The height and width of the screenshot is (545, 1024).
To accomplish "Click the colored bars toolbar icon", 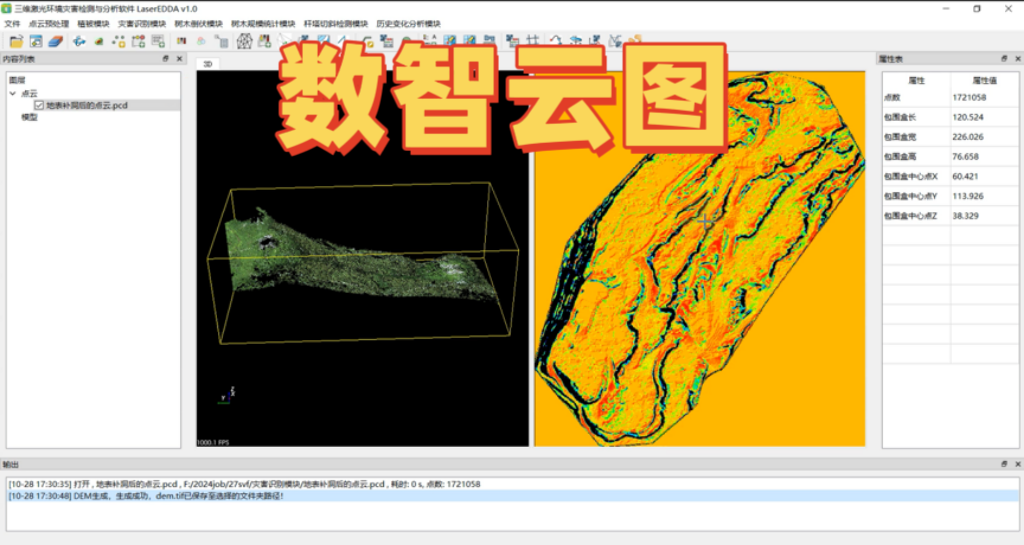I will click(182, 41).
